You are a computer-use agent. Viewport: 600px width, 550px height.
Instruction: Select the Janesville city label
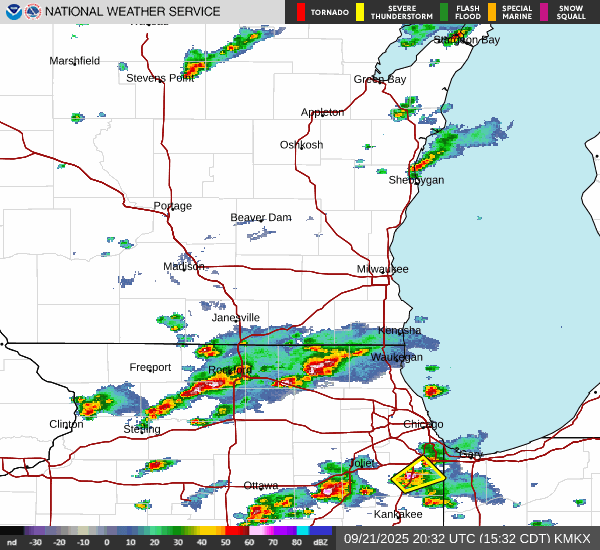235,318
